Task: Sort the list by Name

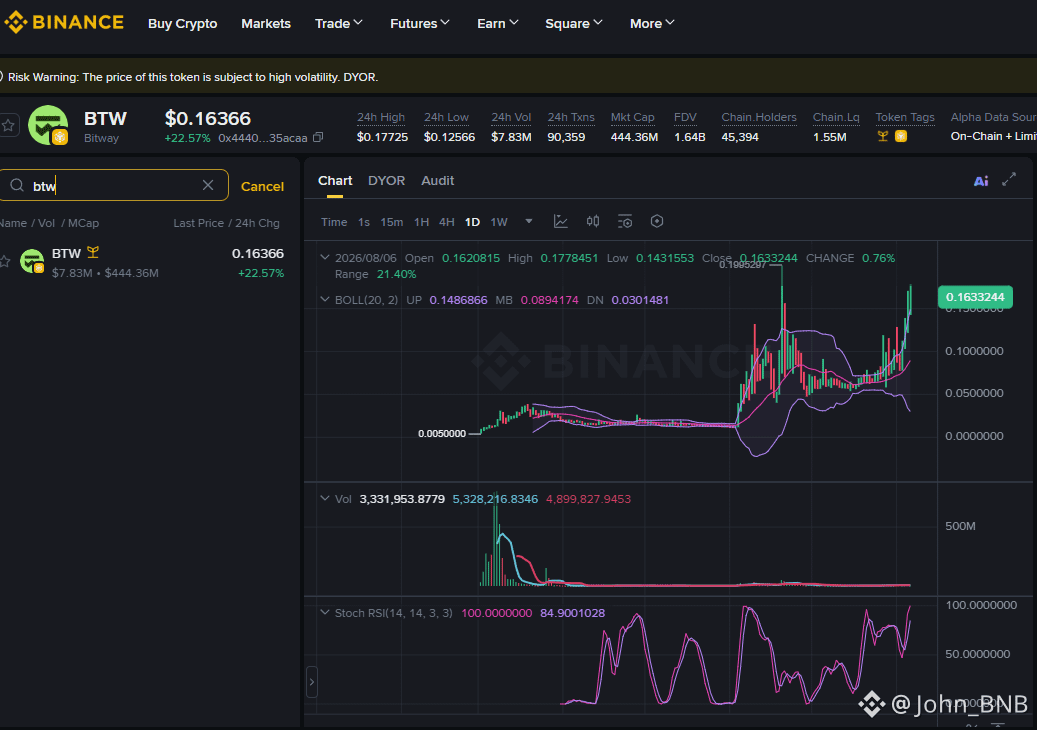Action: (x=13, y=223)
